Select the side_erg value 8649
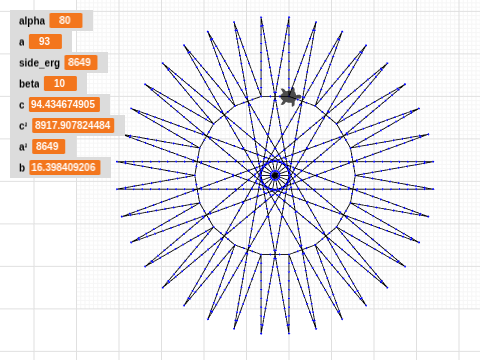 coord(81,62)
